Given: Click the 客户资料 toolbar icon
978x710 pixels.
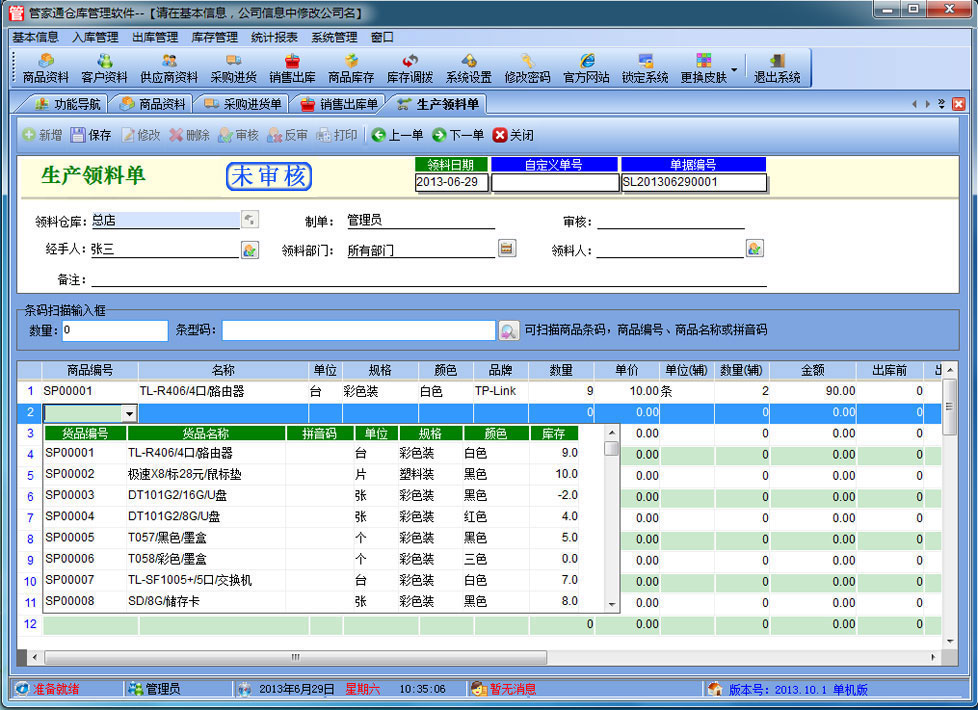Looking at the screenshot, I should coord(104,68).
